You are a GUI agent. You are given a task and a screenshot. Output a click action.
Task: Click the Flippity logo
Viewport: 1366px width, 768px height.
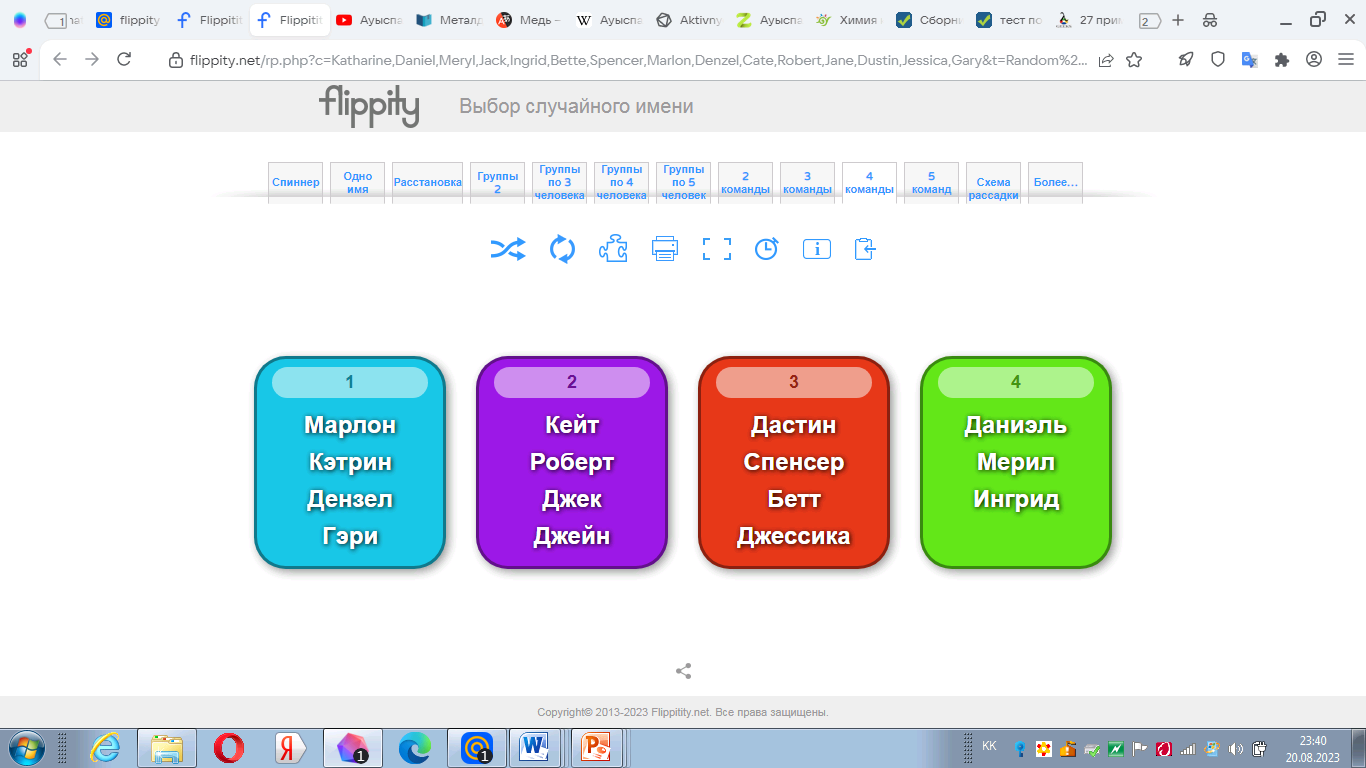pos(369,106)
